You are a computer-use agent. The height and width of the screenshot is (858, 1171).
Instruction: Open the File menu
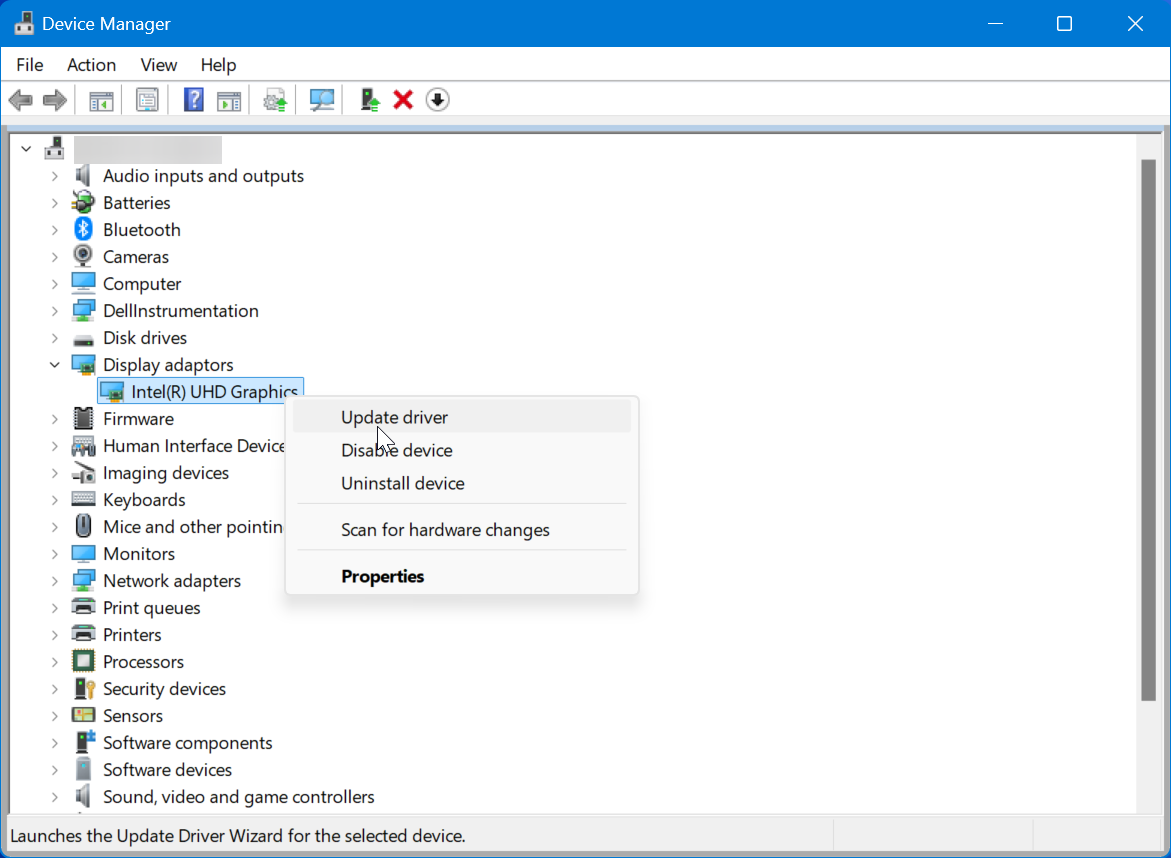[30, 65]
